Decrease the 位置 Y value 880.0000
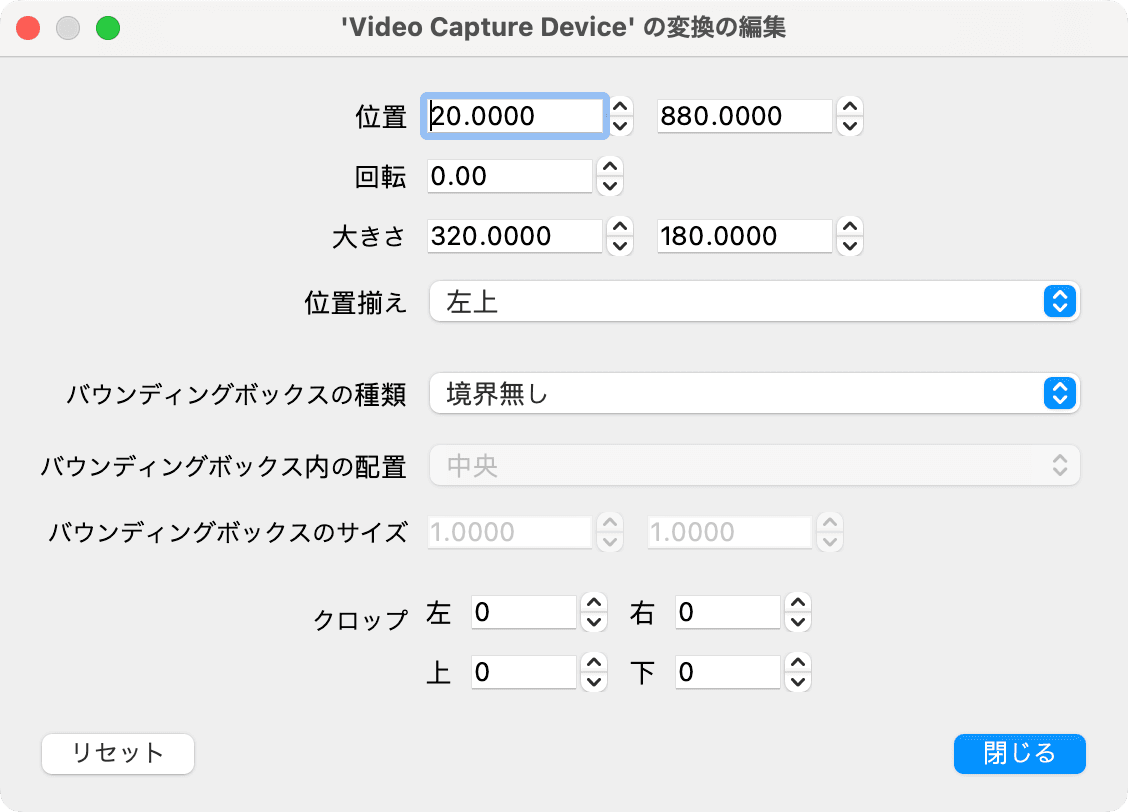This screenshot has width=1128, height=812. coord(850,126)
